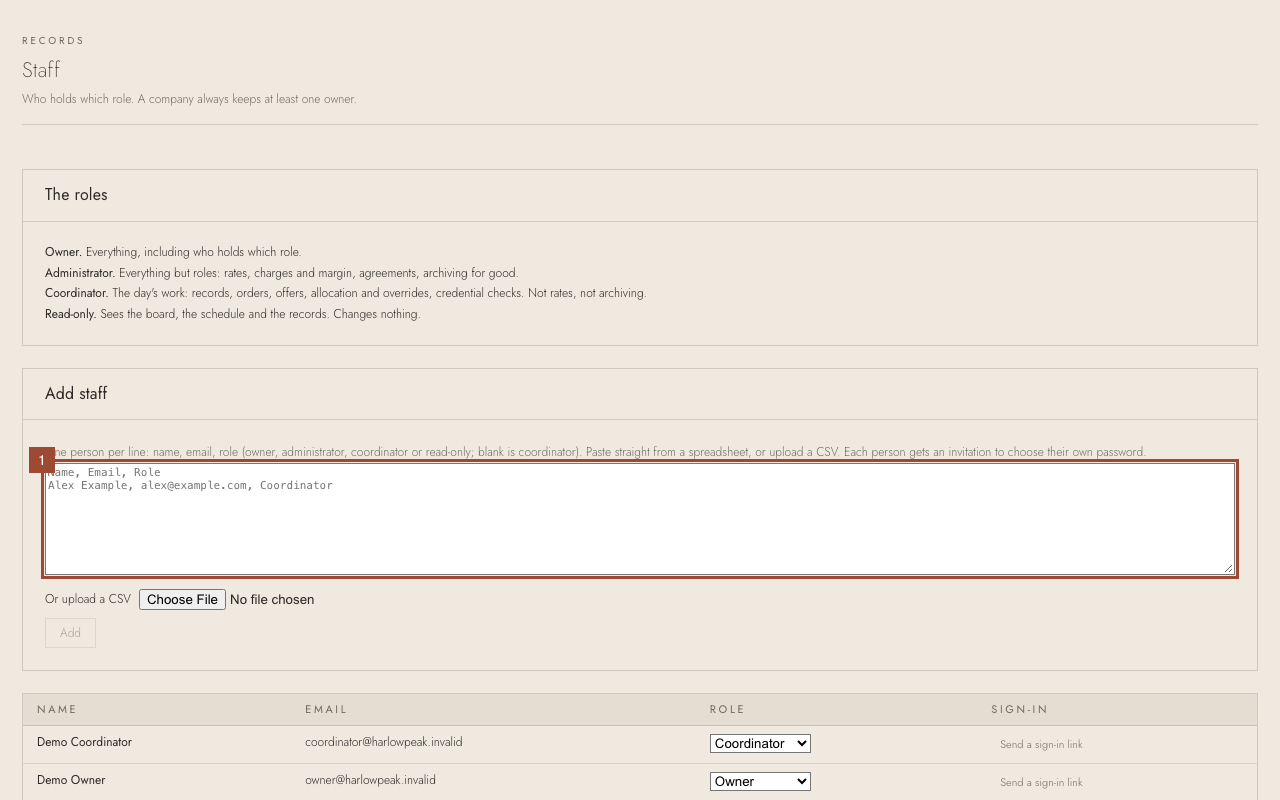Open the role dropdown for Demo Coordinator
The width and height of the screenshot is (1280, 800).
tap(760, 743)
